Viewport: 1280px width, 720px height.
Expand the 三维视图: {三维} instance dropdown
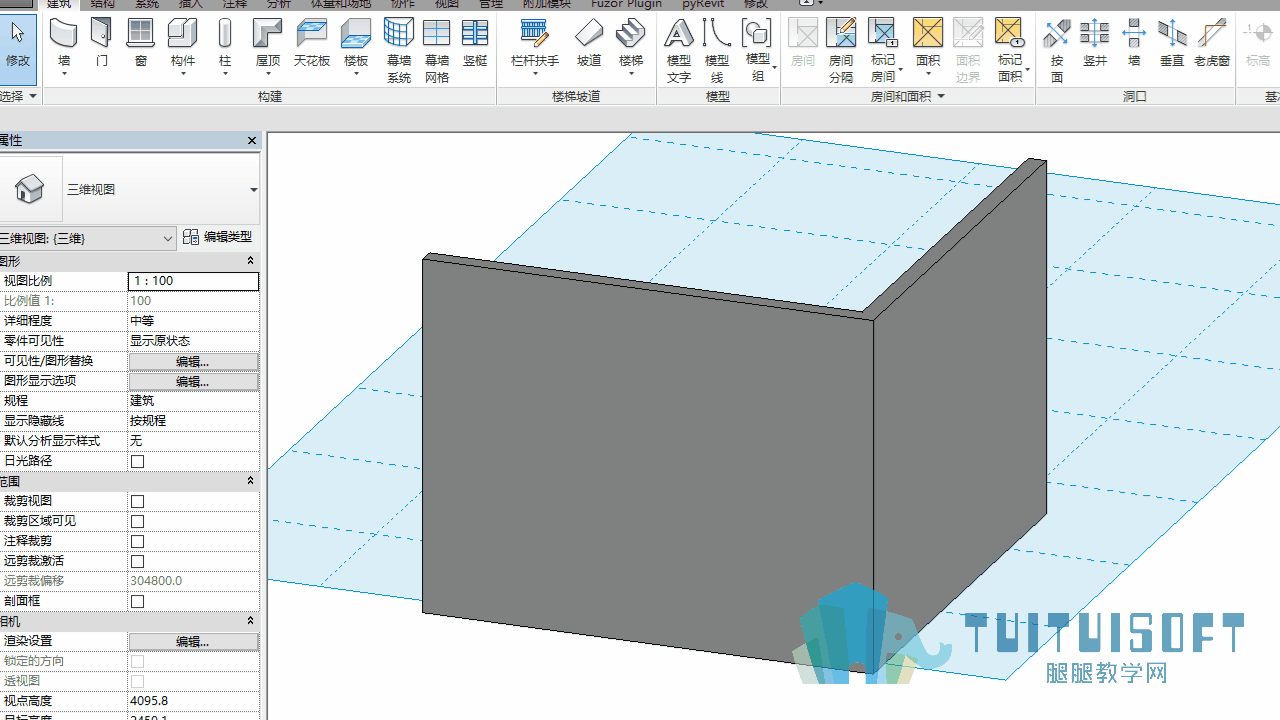point(168,238)
